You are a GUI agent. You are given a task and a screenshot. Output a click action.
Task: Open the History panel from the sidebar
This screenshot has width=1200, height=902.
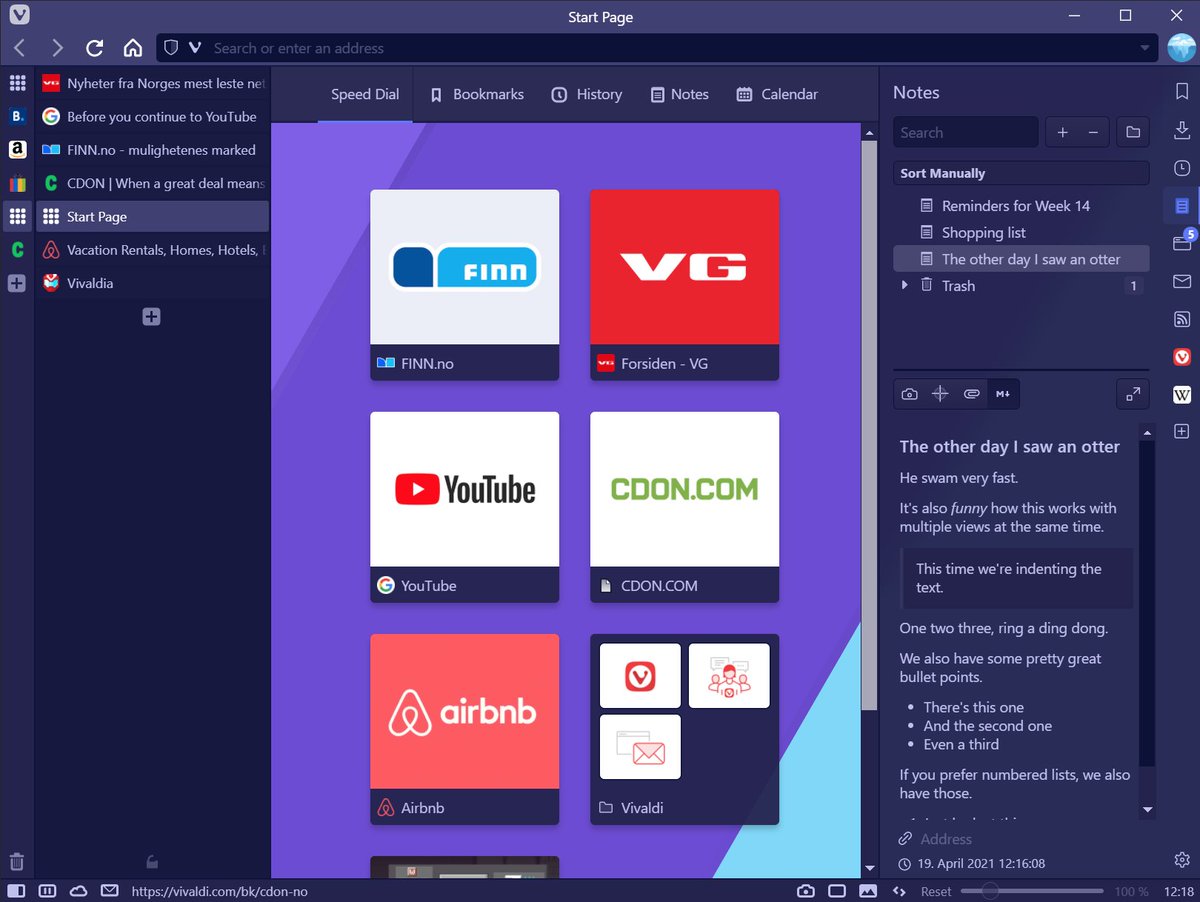[x=1182, y=168]
